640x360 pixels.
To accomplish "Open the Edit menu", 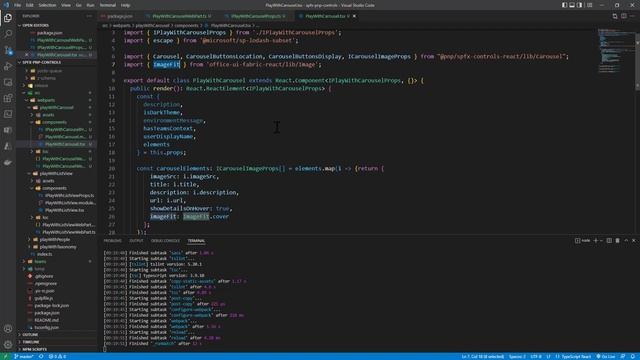I will coord(30,5).
